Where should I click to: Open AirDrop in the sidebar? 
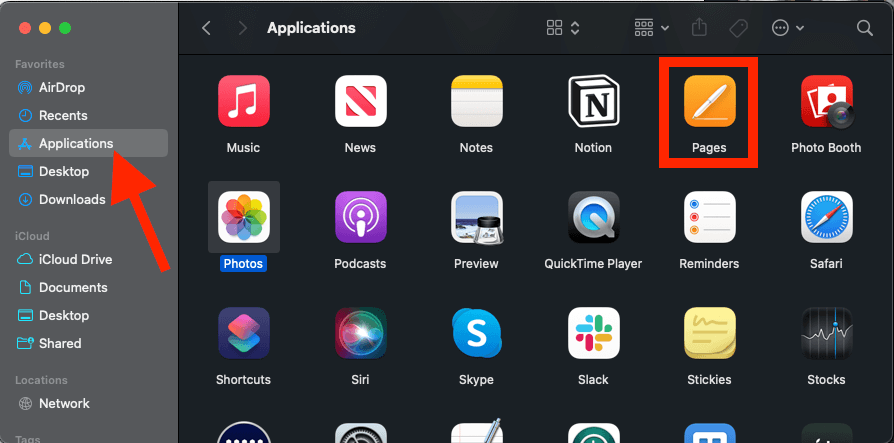[88, 88]
